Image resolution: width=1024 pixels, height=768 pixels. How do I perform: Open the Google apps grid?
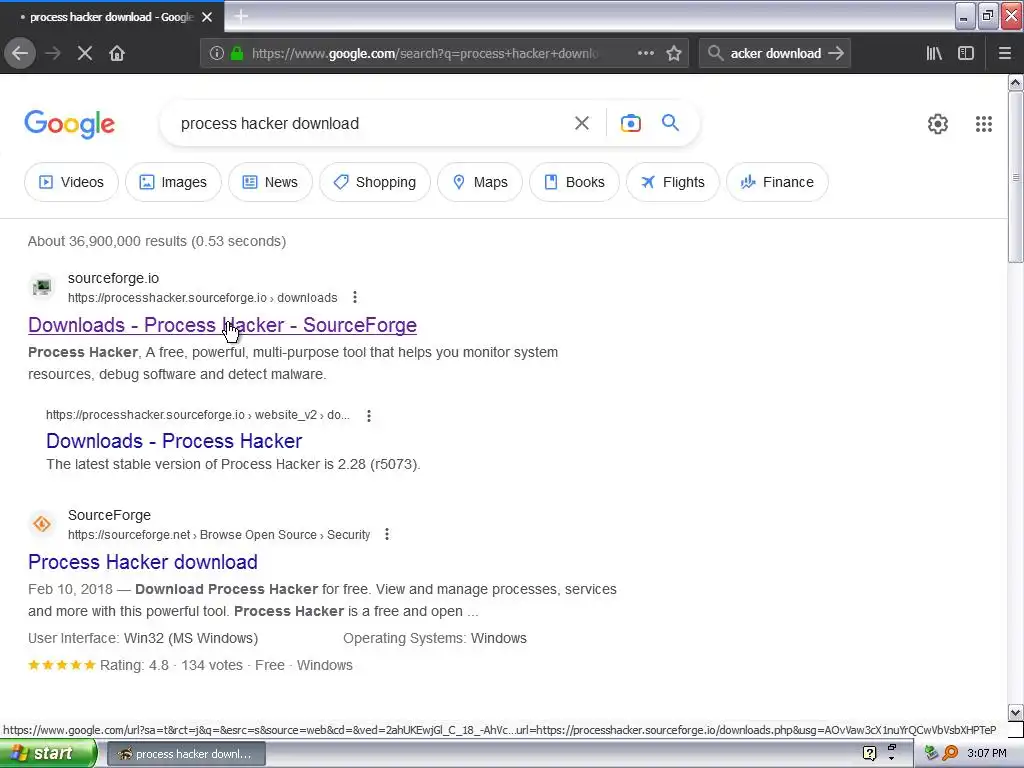coord(984,123)
